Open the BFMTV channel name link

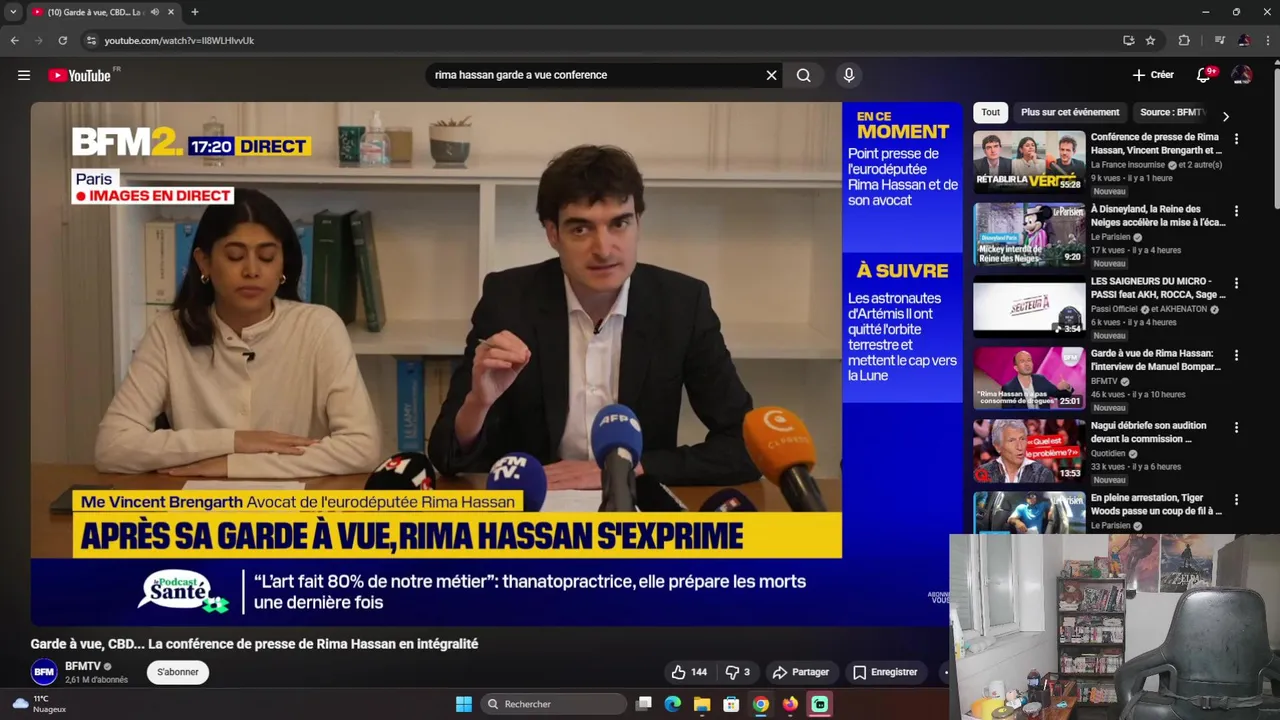83,666
